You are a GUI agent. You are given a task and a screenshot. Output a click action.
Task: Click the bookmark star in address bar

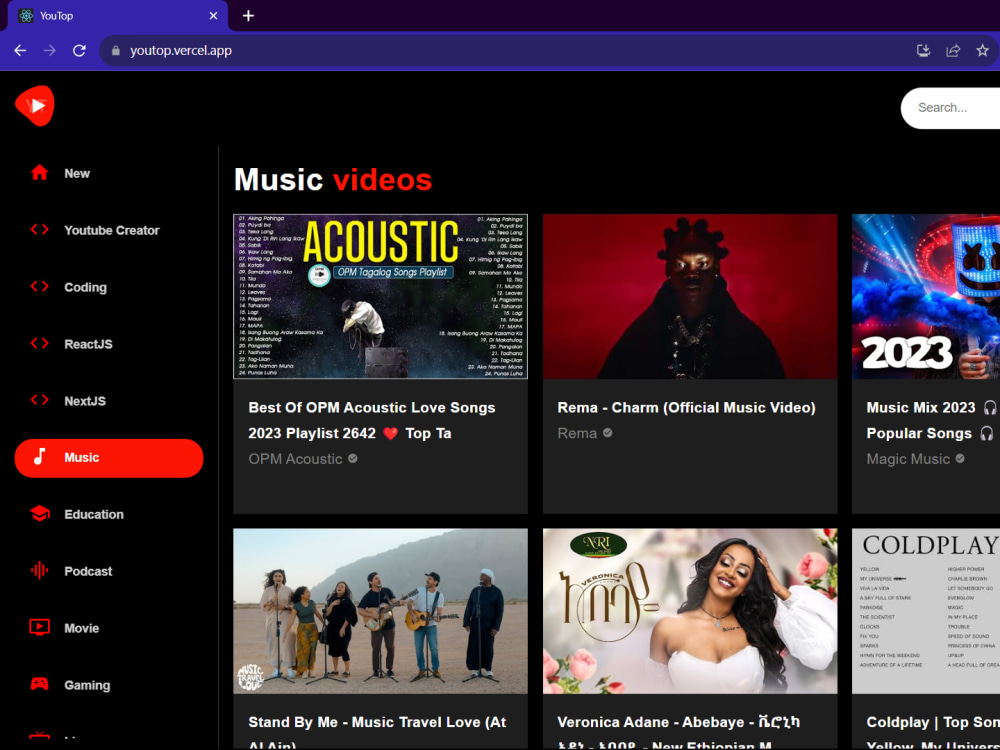coord(983,50)
